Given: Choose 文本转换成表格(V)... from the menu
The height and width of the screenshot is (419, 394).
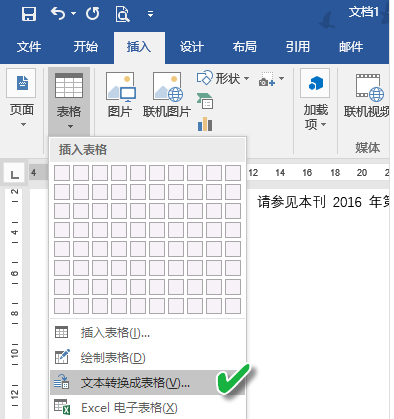Looking at the screenshot, I should point(147,383).
